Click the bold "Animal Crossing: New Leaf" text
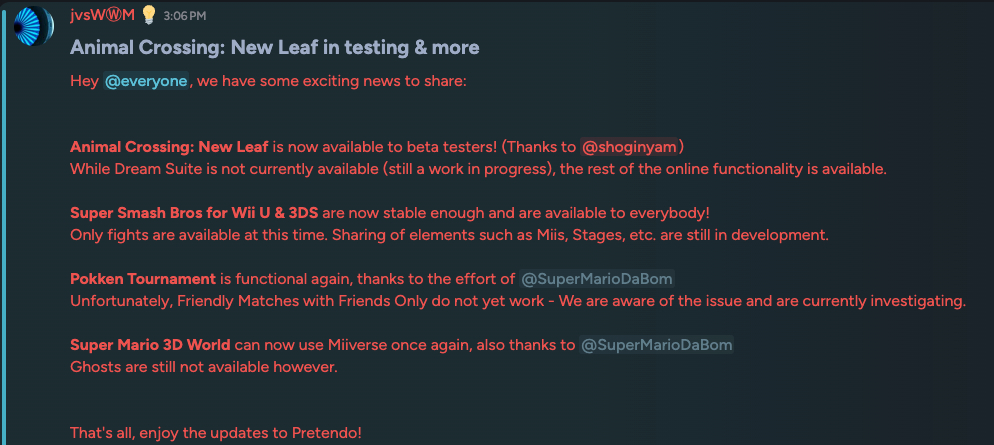 pos(169,147)
